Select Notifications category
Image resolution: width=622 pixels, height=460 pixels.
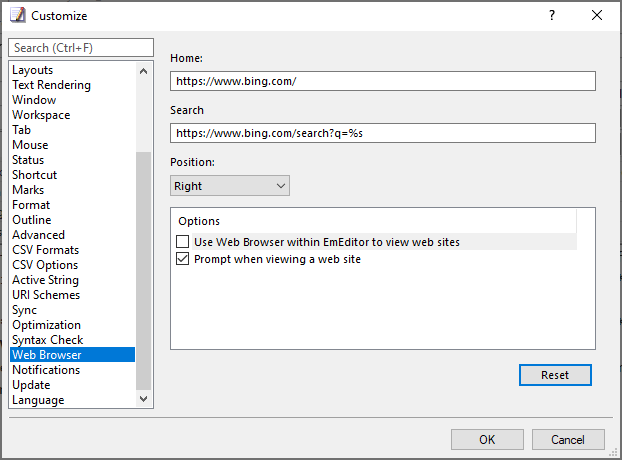pyautogui.click(x=46, y=370)
